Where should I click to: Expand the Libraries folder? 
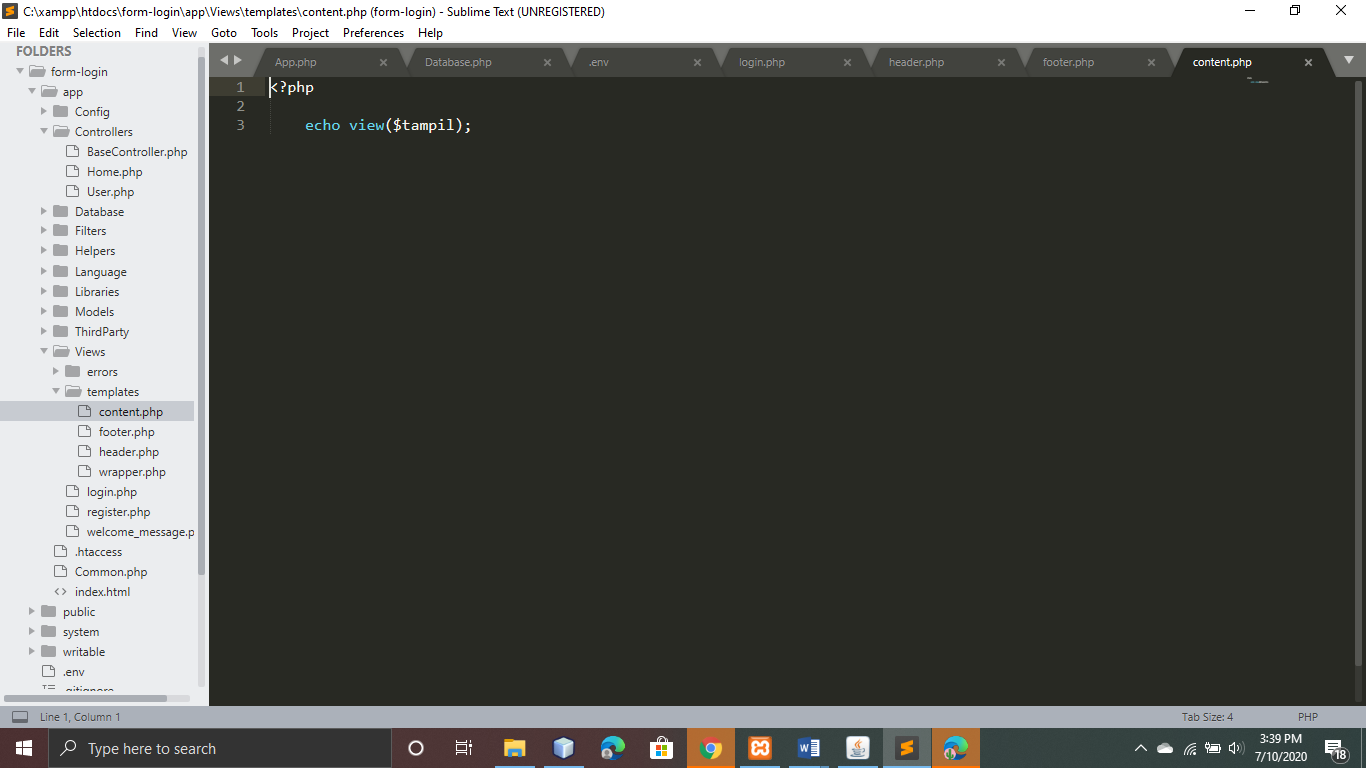(44, 291)
